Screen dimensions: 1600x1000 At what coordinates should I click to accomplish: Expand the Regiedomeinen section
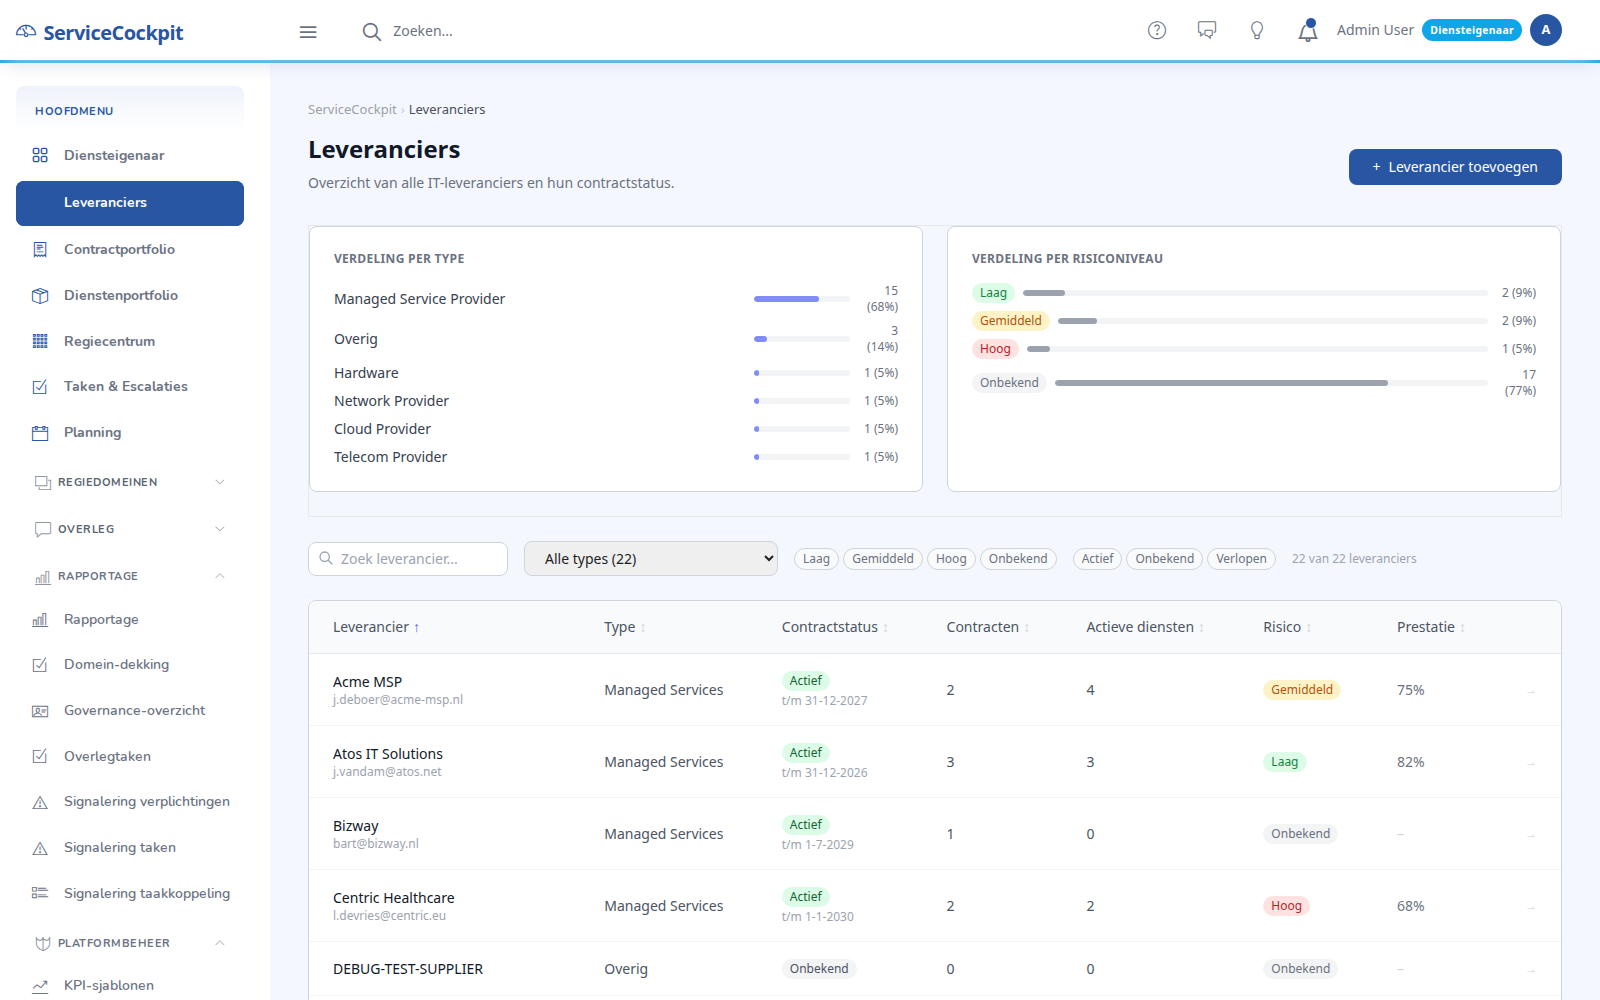click(130, 482)
